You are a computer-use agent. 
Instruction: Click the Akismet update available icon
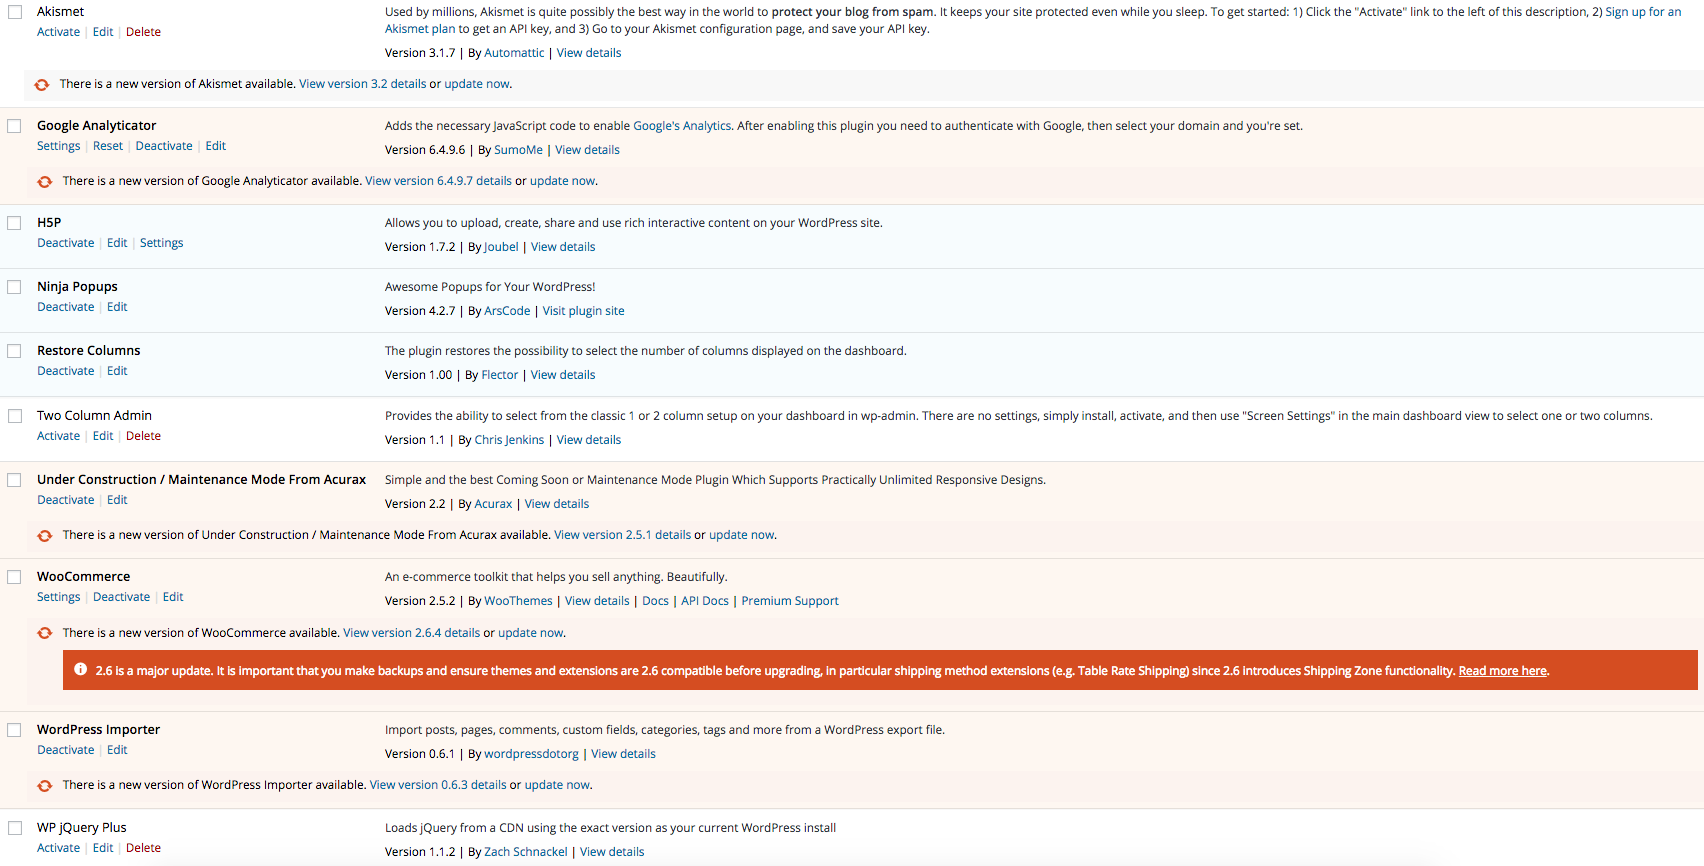click(x=42, y=85)
